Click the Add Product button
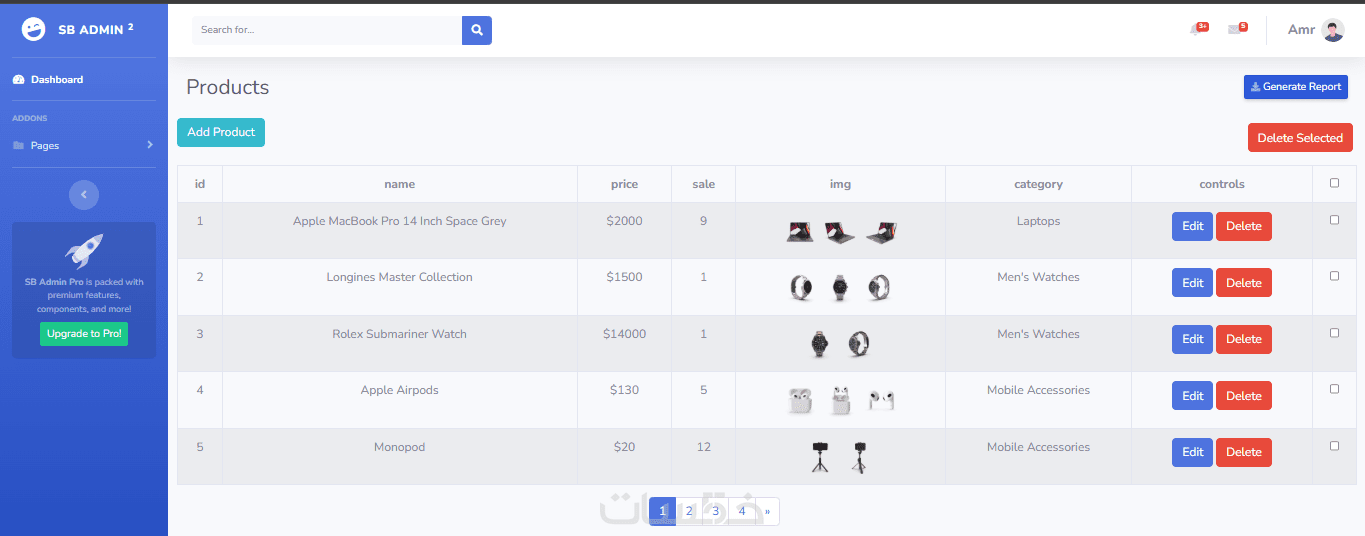This screenshot has height=536, width=1365. [221, 132]
